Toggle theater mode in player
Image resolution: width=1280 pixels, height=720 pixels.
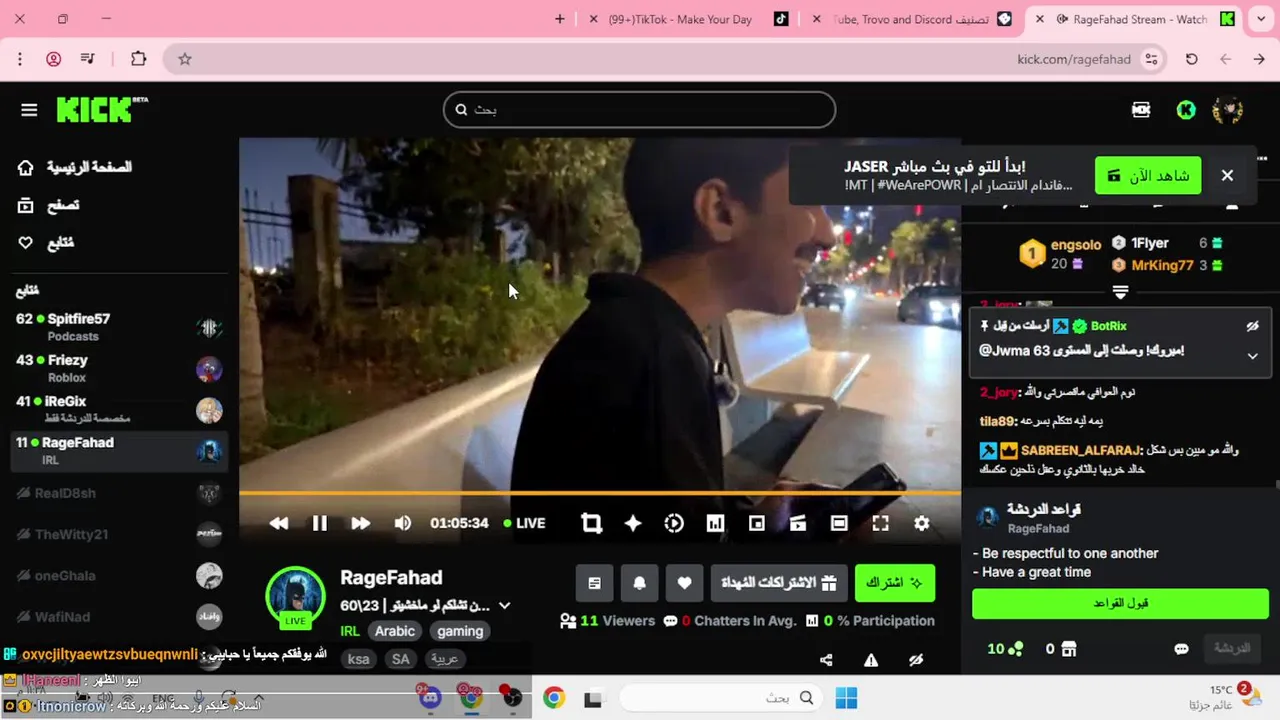coord(839,523)
